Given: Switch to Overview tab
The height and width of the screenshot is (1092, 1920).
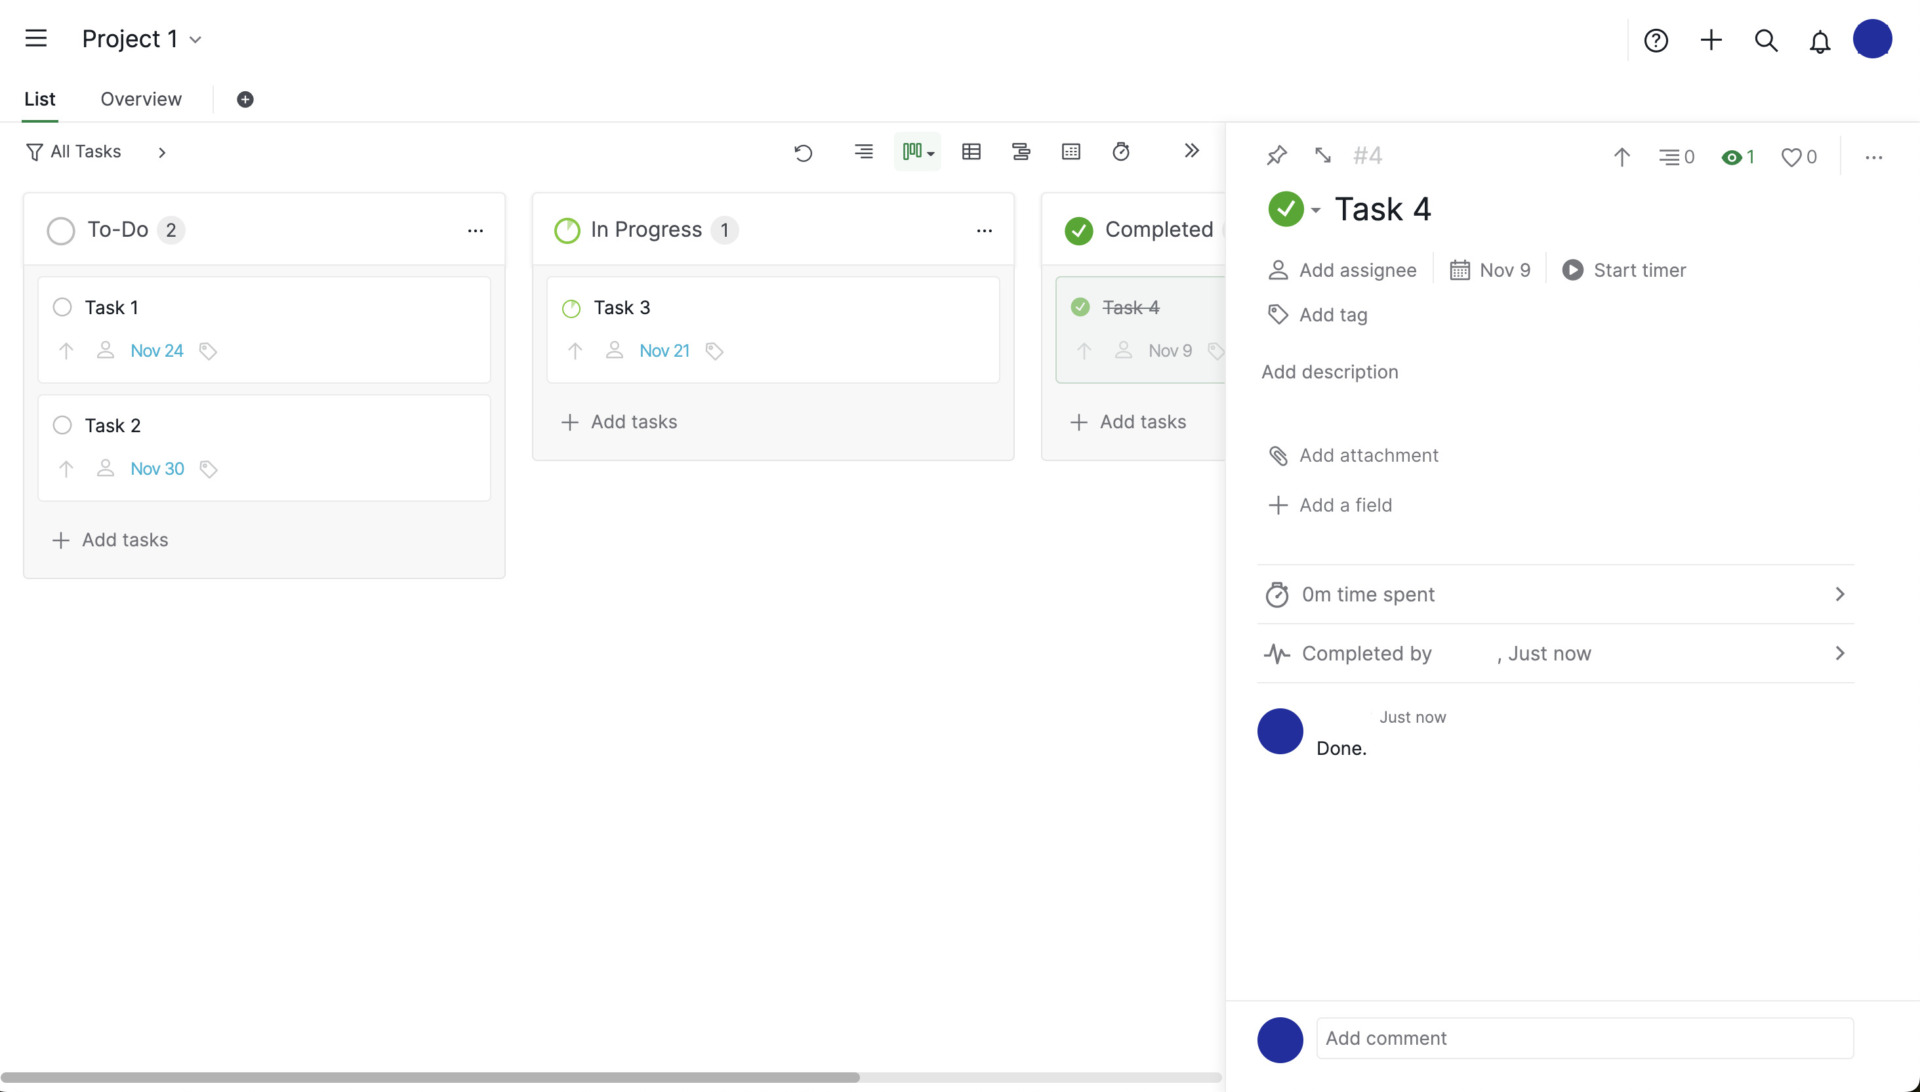Looking at the screenshot, I should coord(141,99).
